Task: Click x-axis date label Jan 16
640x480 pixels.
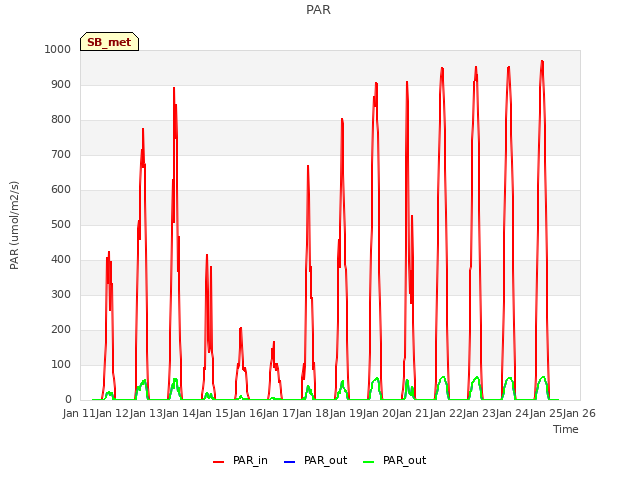Action: point(246,413)
